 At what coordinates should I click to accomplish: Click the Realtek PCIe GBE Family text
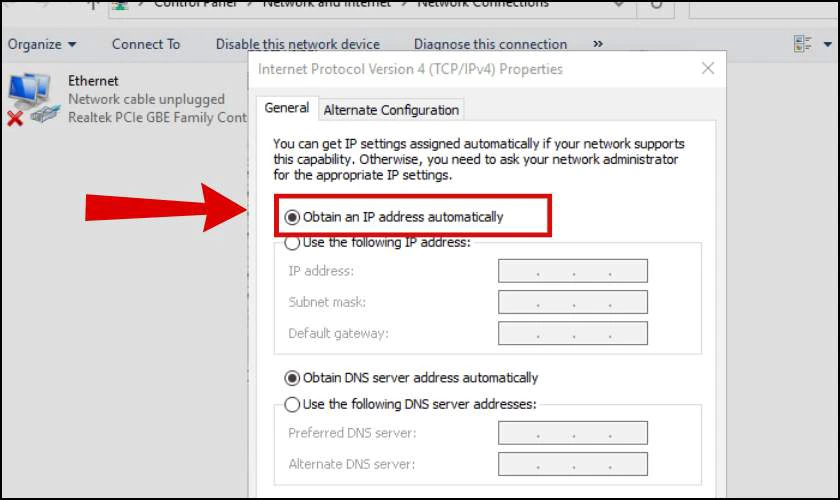click(x=157, y=118)
